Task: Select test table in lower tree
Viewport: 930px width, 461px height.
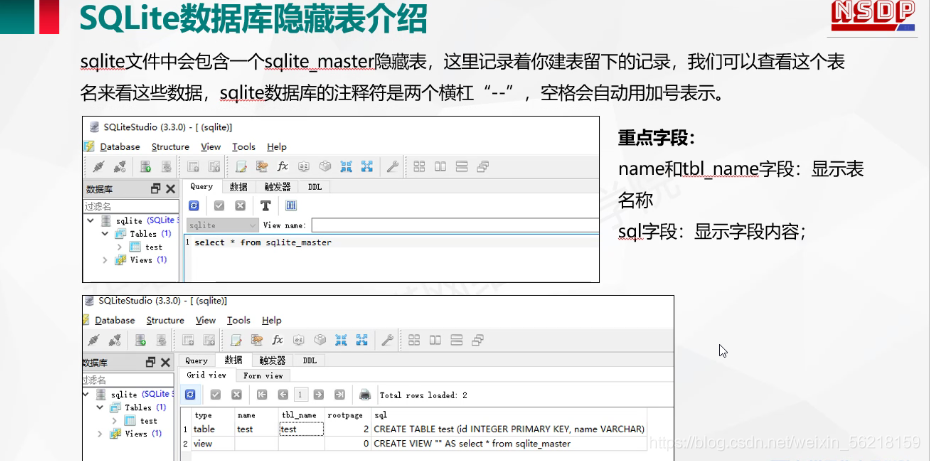Action: pyautogui.click(x=148, y=421)
